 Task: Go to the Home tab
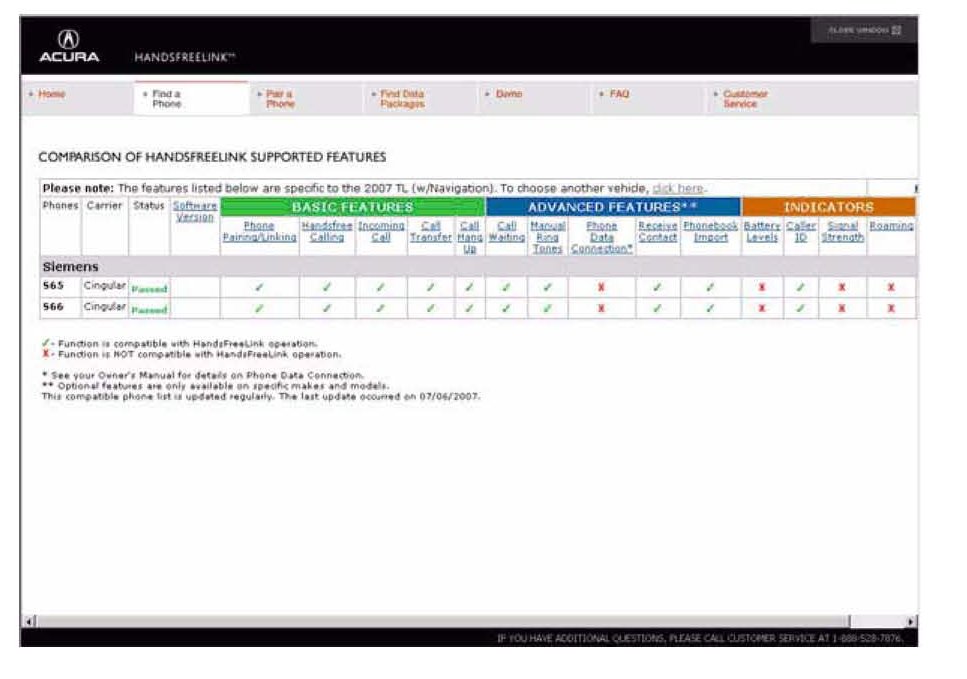pos(51,94)
